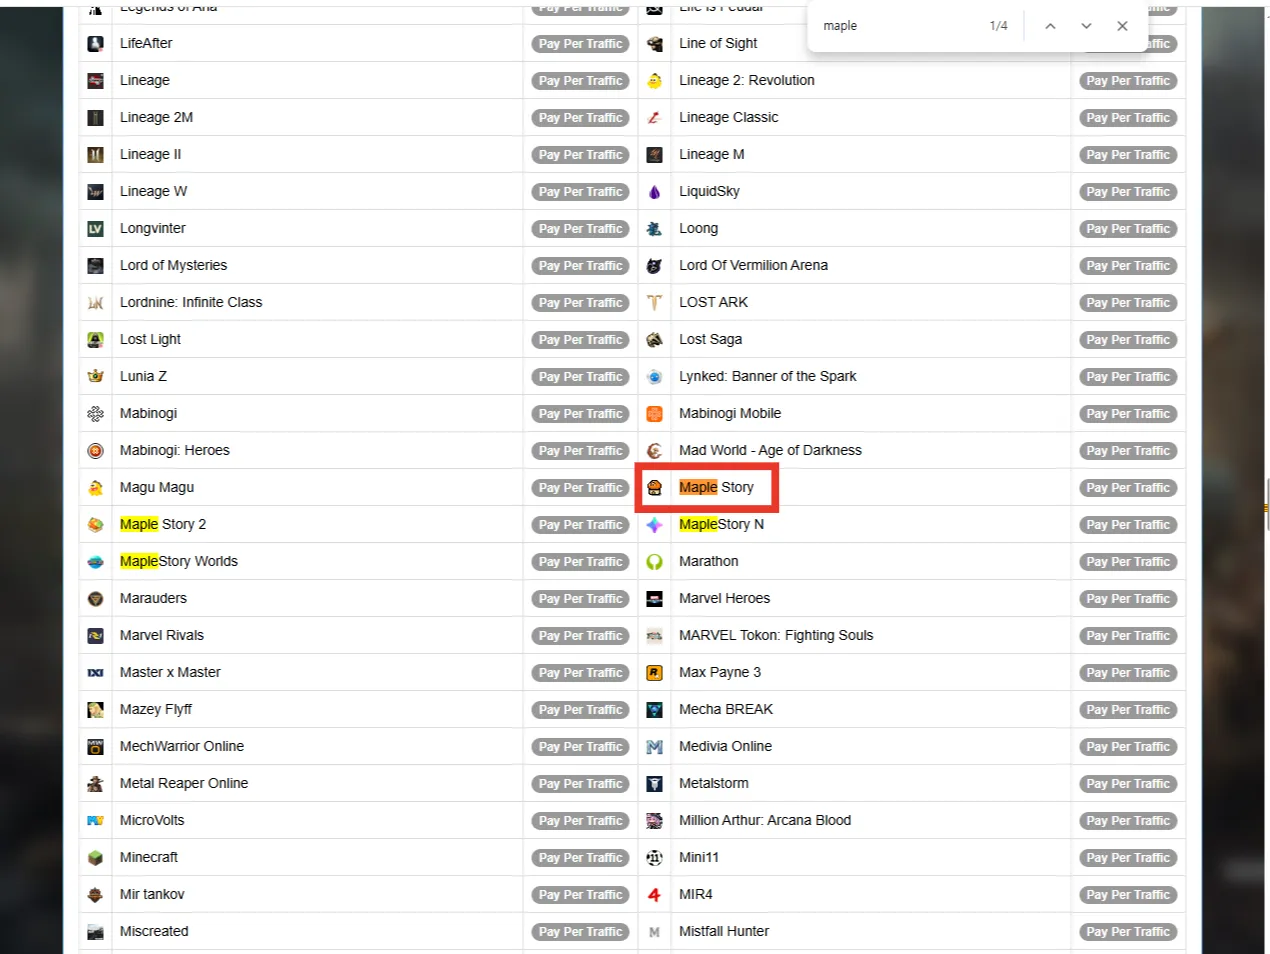
Task: Click the LiquidSky purple drop icon
Action: click(x=654, y=192)
